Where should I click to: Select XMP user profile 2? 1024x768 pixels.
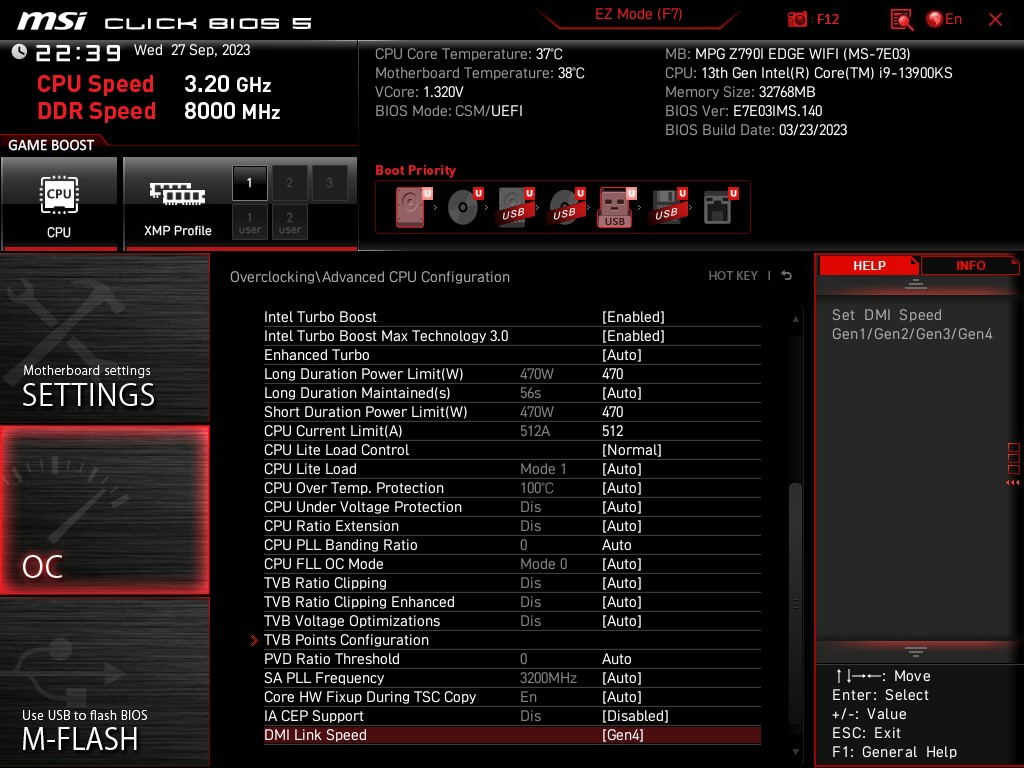pos(289,222)
